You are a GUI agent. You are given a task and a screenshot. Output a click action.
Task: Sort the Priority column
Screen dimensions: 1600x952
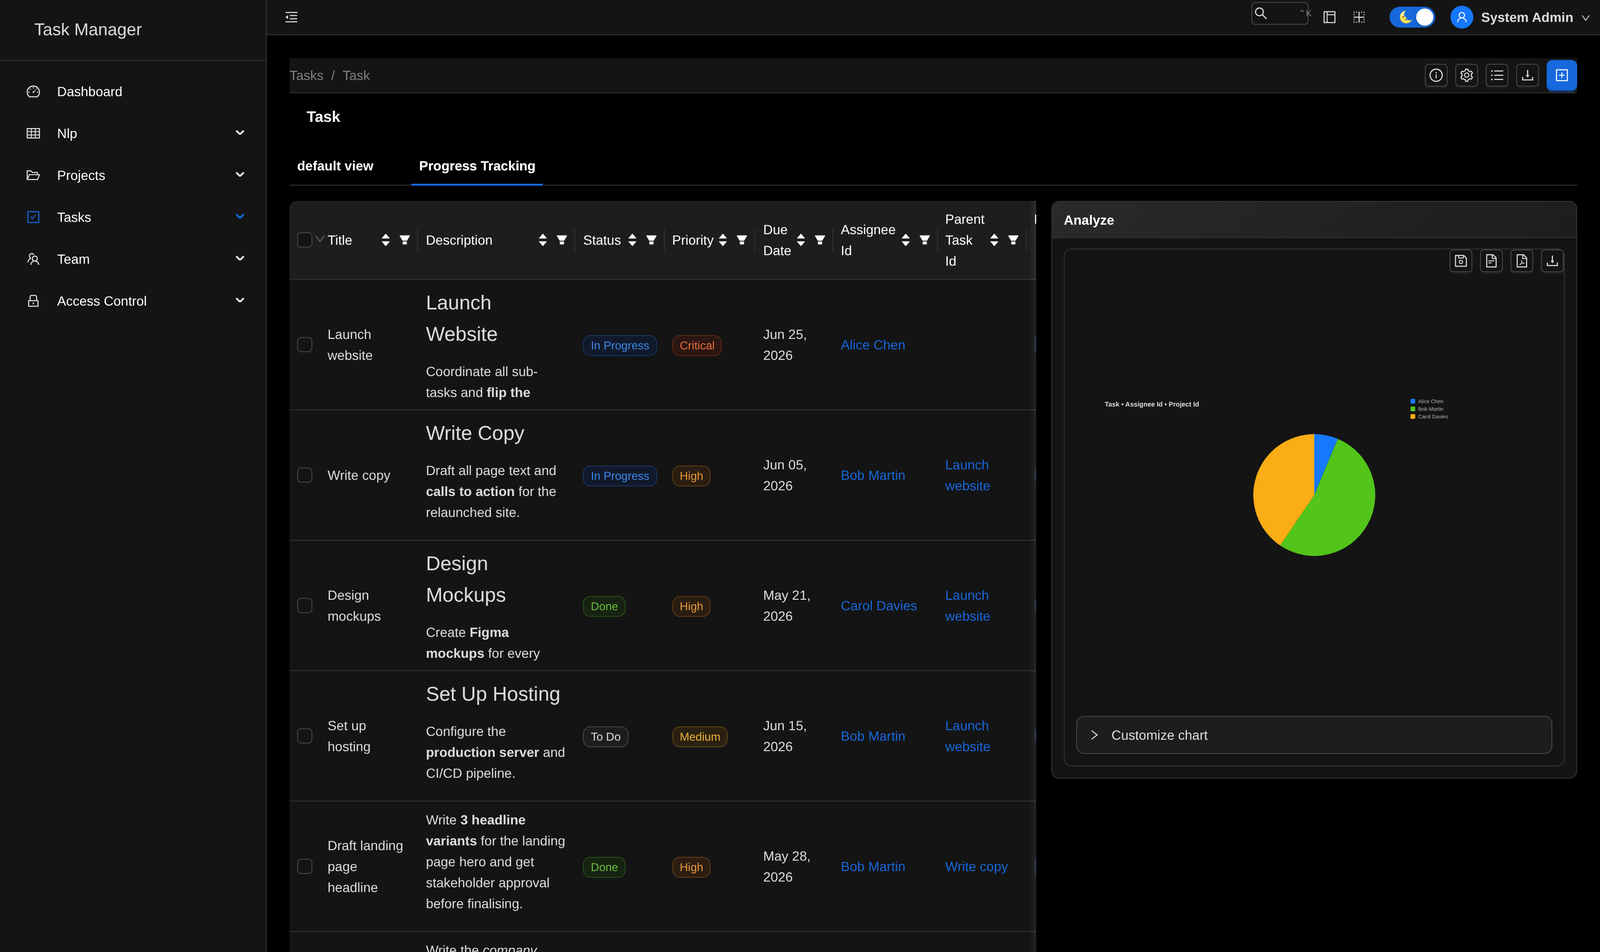tap(722, 240)
